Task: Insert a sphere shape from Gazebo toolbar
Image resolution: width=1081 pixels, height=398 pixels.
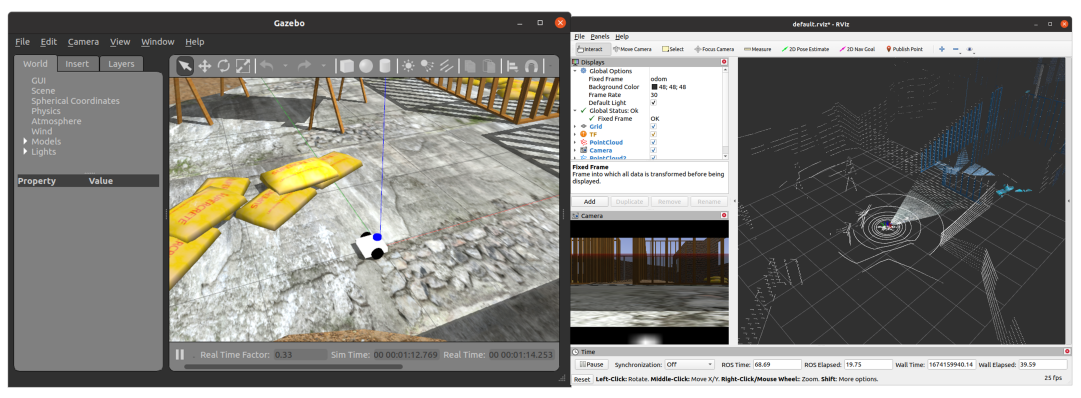Action: [x=366, y=66]
